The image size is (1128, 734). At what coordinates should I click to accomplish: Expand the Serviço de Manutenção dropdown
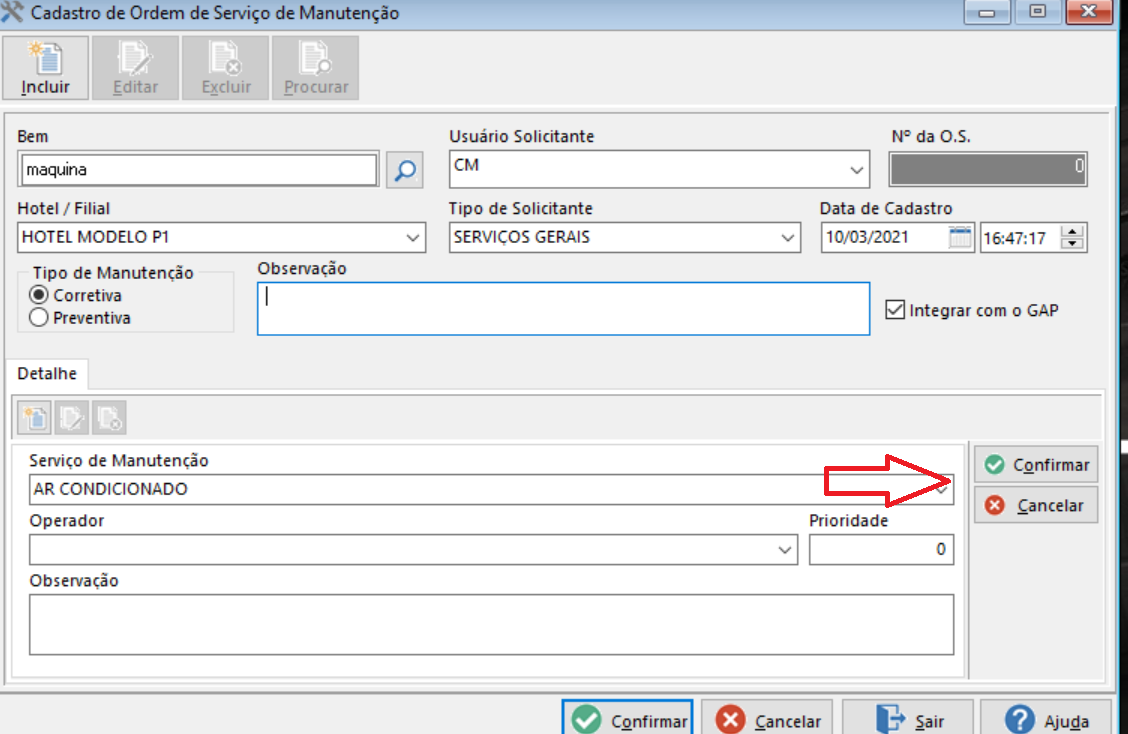[x=942, y=489]
